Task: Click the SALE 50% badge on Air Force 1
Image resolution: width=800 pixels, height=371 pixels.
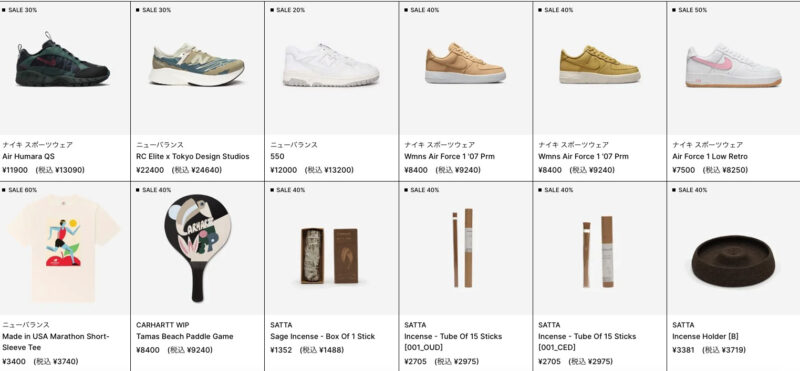Action: point(690,10)
